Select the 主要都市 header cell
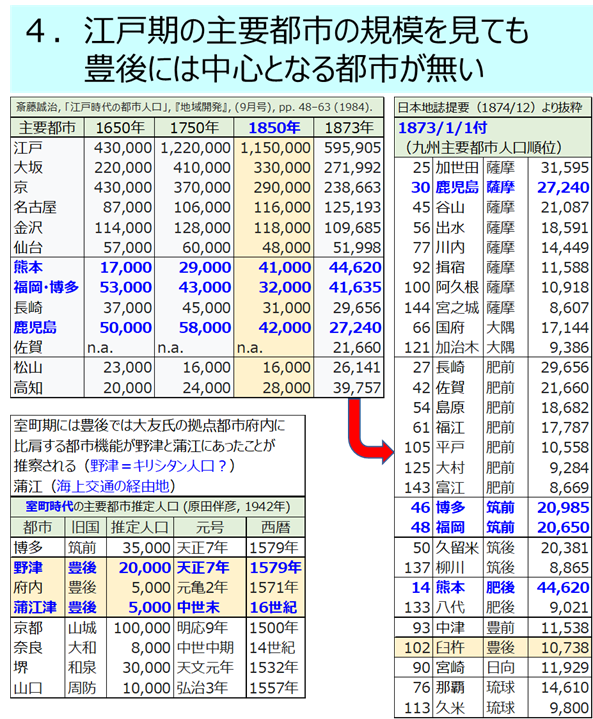The image size is (593, 719). coord(47,127)
